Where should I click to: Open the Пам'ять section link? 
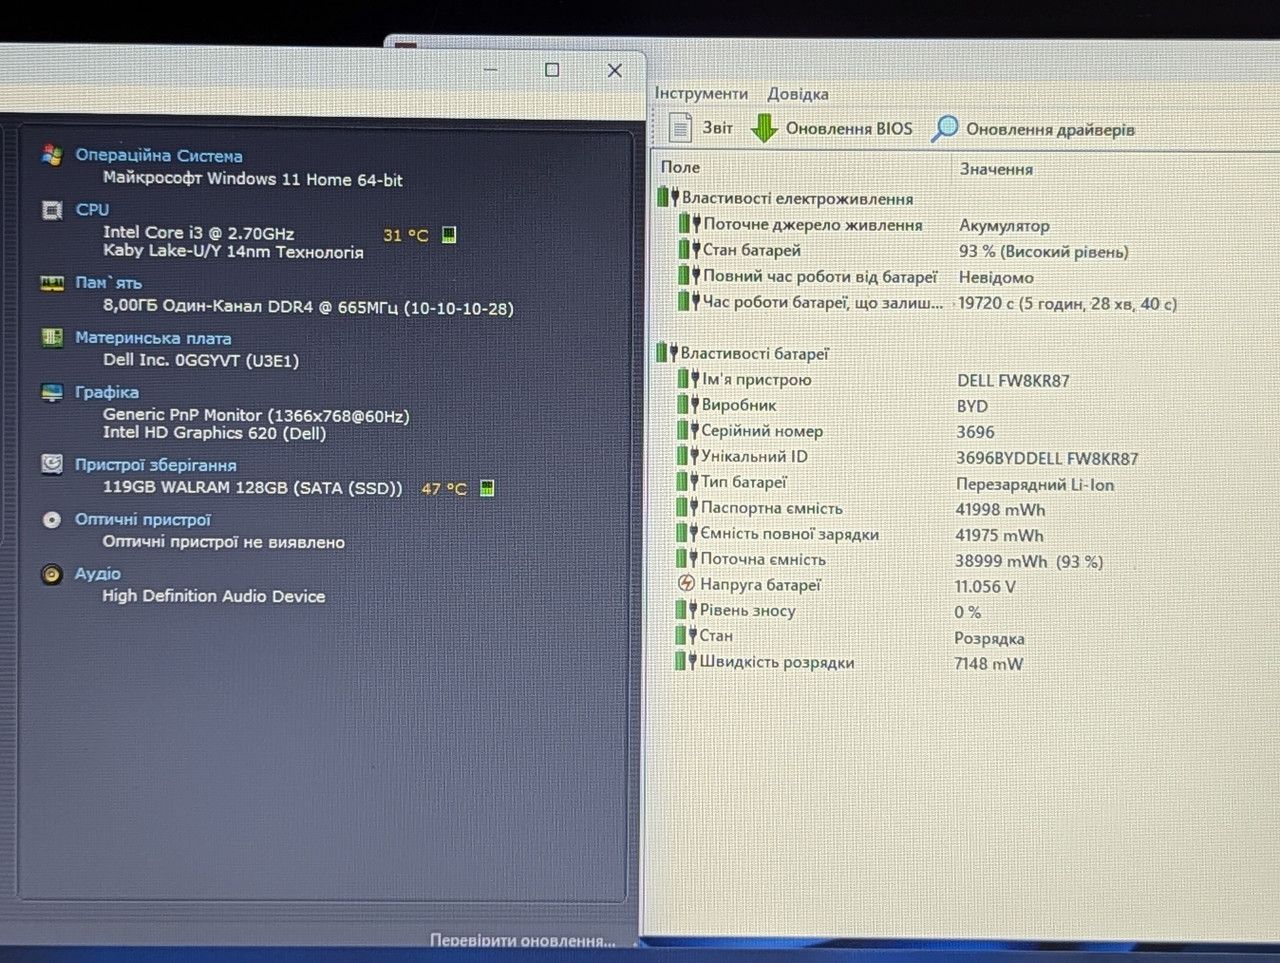(x=109, y=283)
